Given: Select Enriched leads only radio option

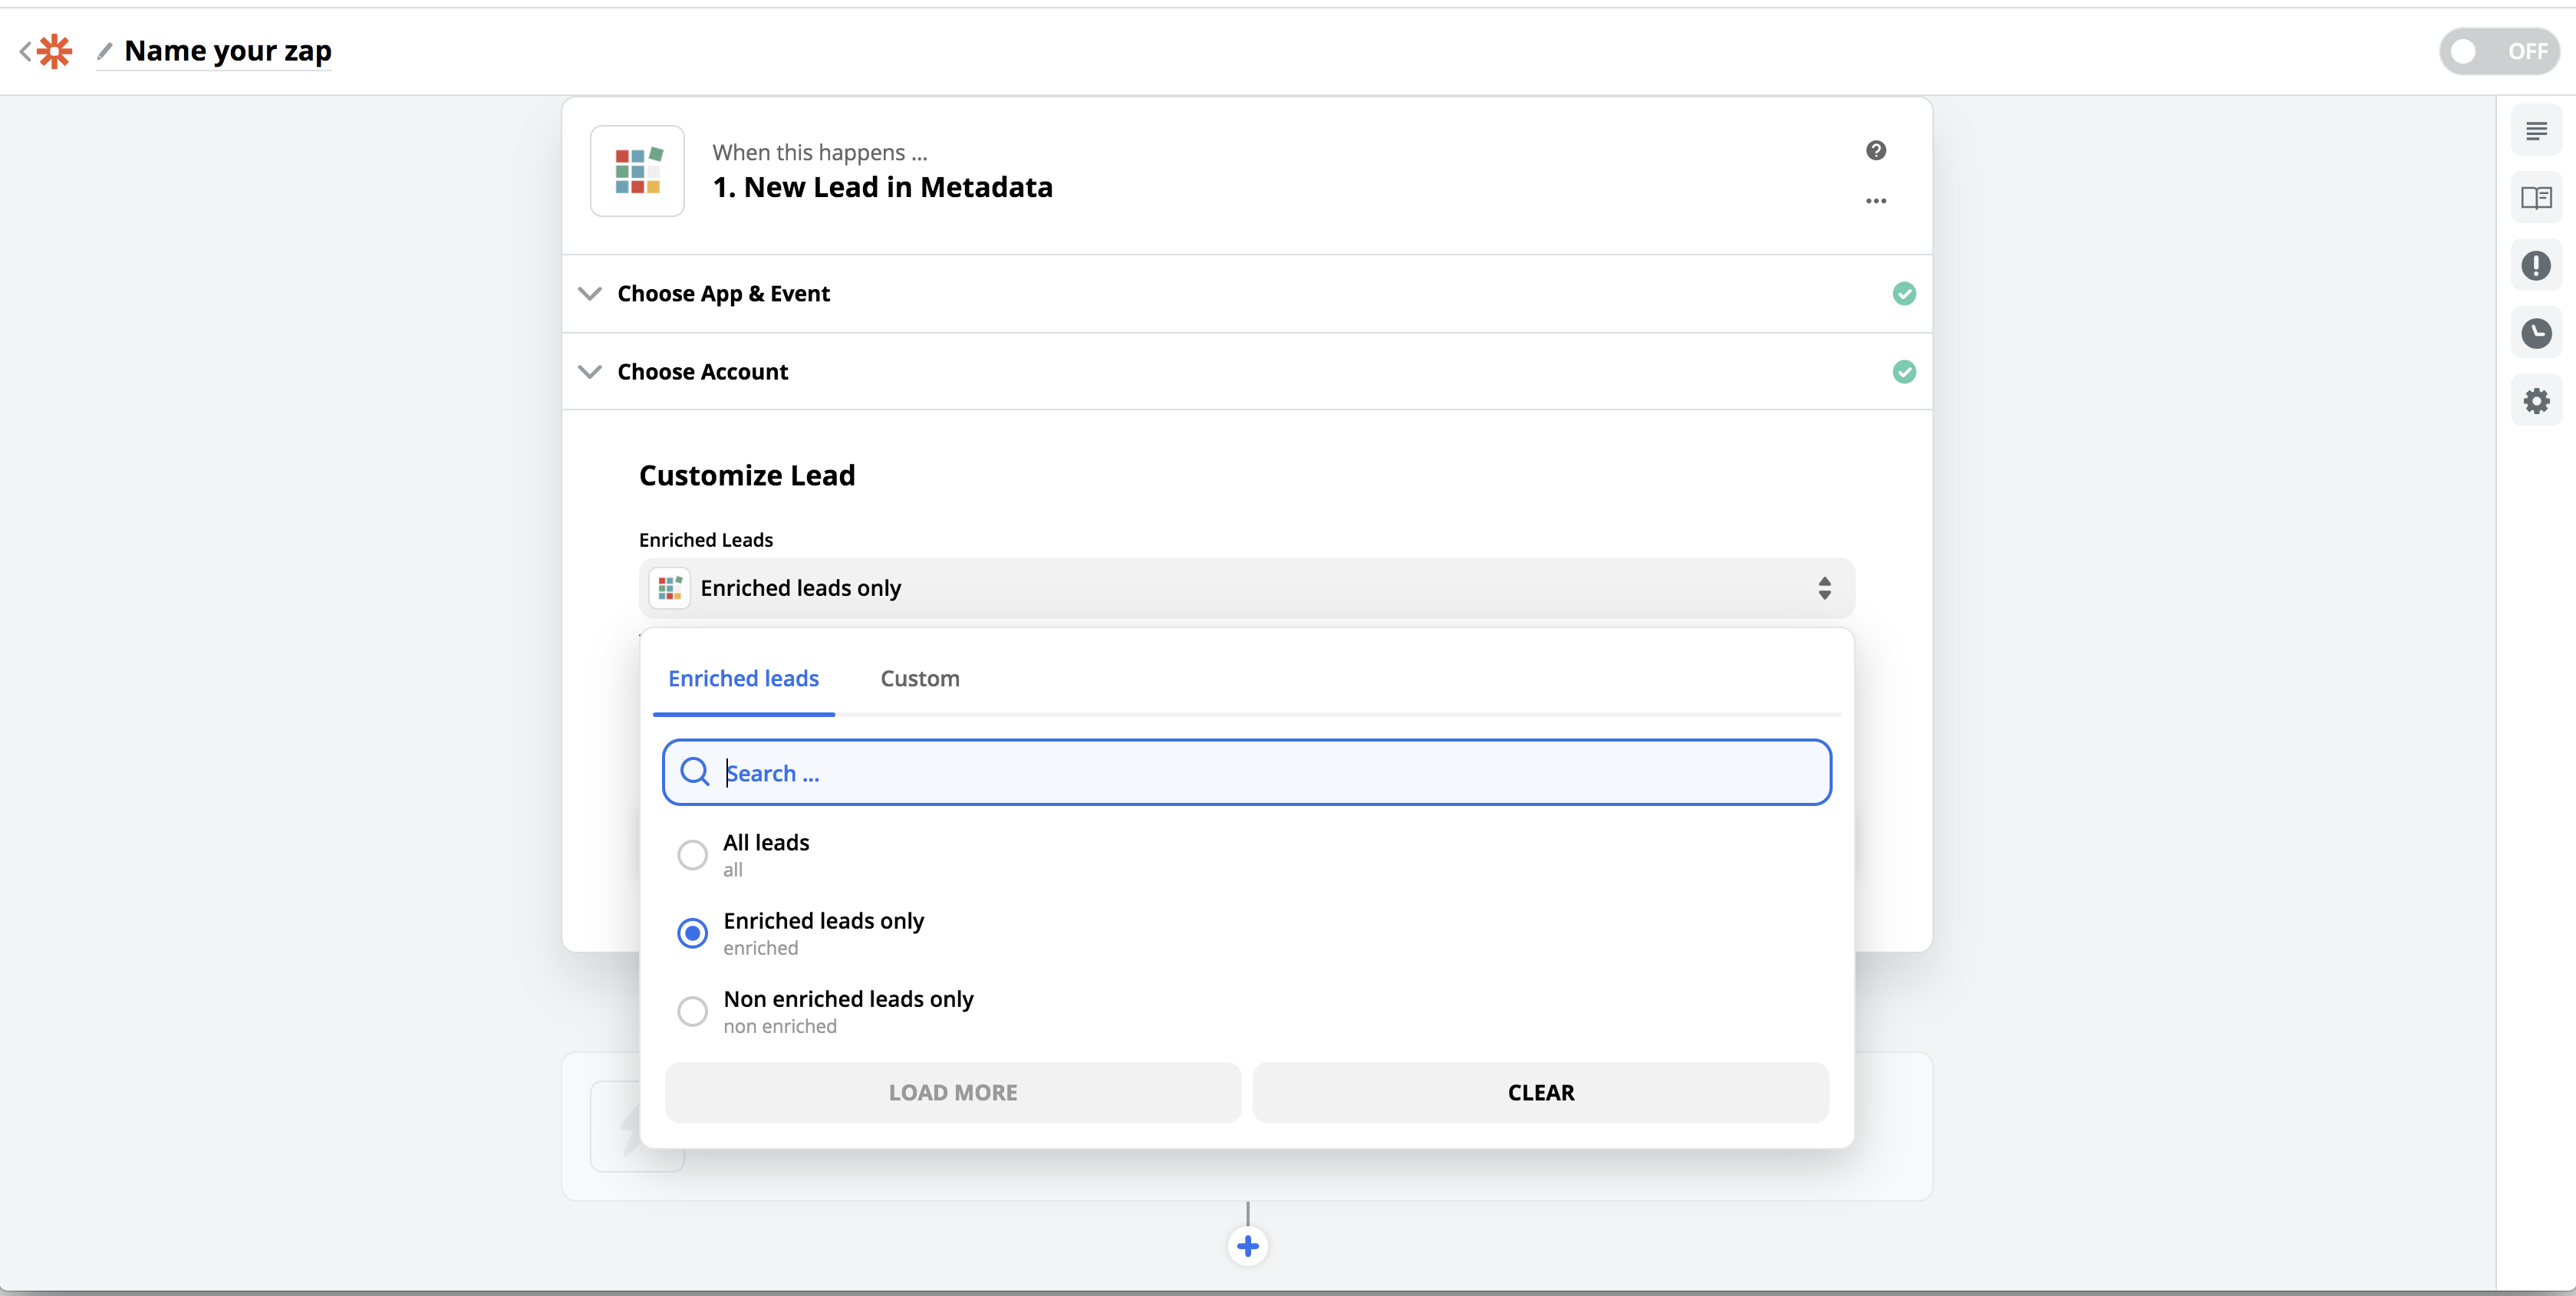Looking at the screenshot, I should 692,933.
